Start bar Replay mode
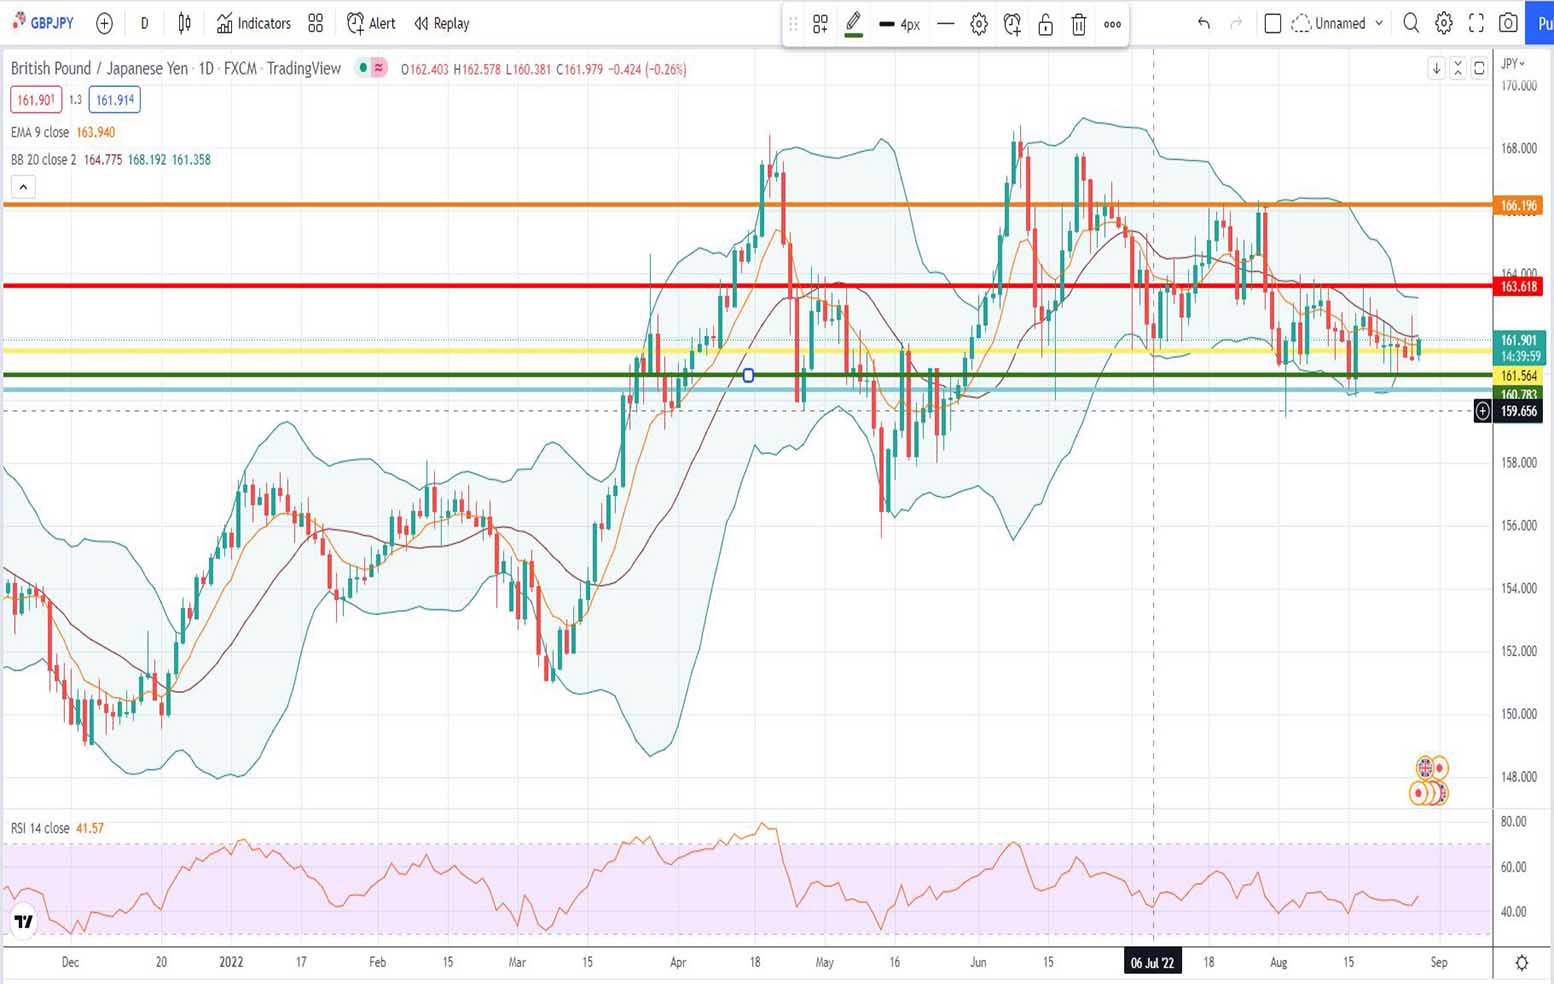Image resolution: width=1554 pixels, height=984 pixels. 442,23
